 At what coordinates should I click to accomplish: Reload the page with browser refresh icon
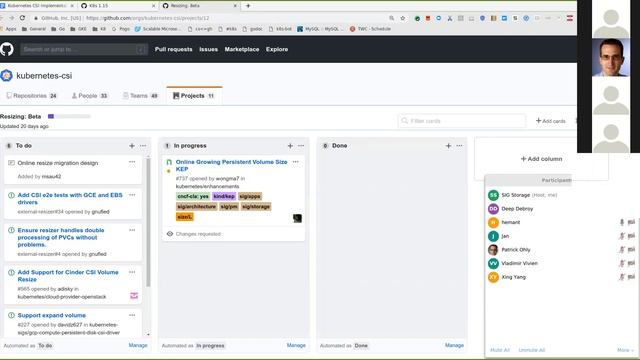point(22,18)
